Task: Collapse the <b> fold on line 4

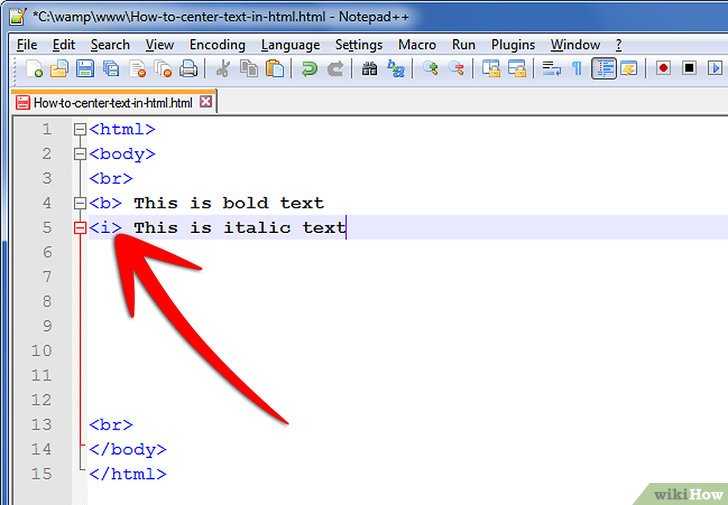Action: [x=80, y=203]
